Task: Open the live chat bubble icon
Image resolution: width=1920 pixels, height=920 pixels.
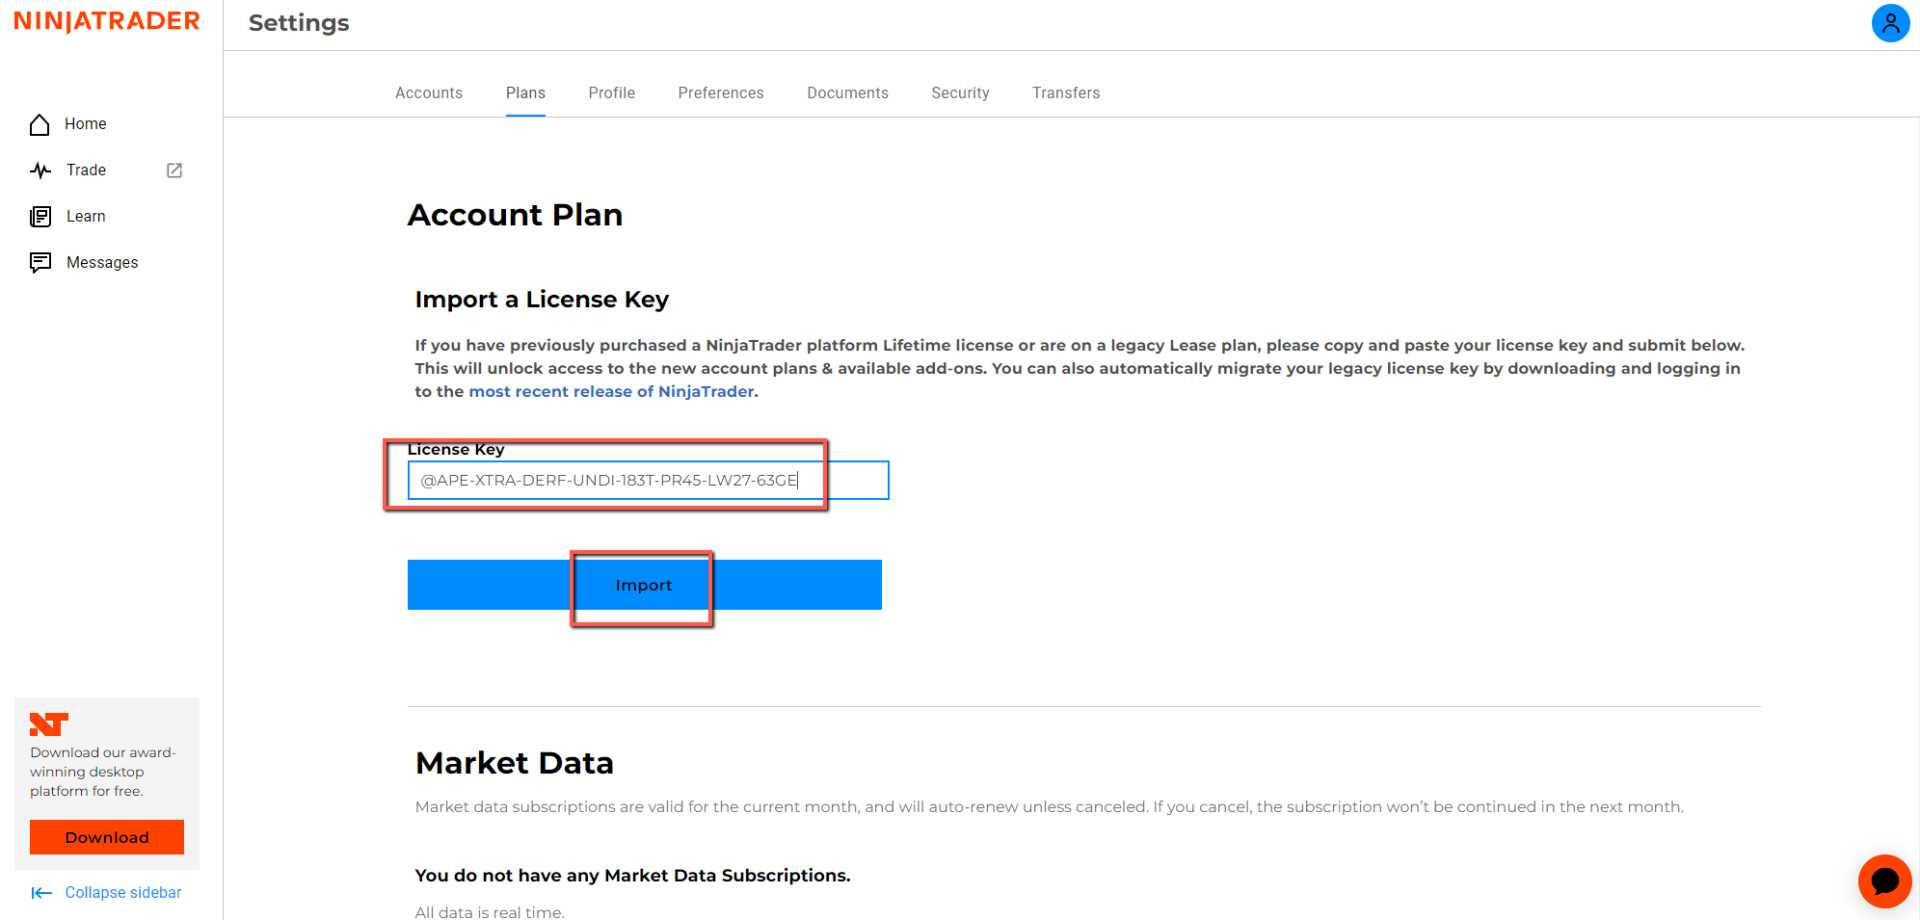Action: click(1884, 881)
